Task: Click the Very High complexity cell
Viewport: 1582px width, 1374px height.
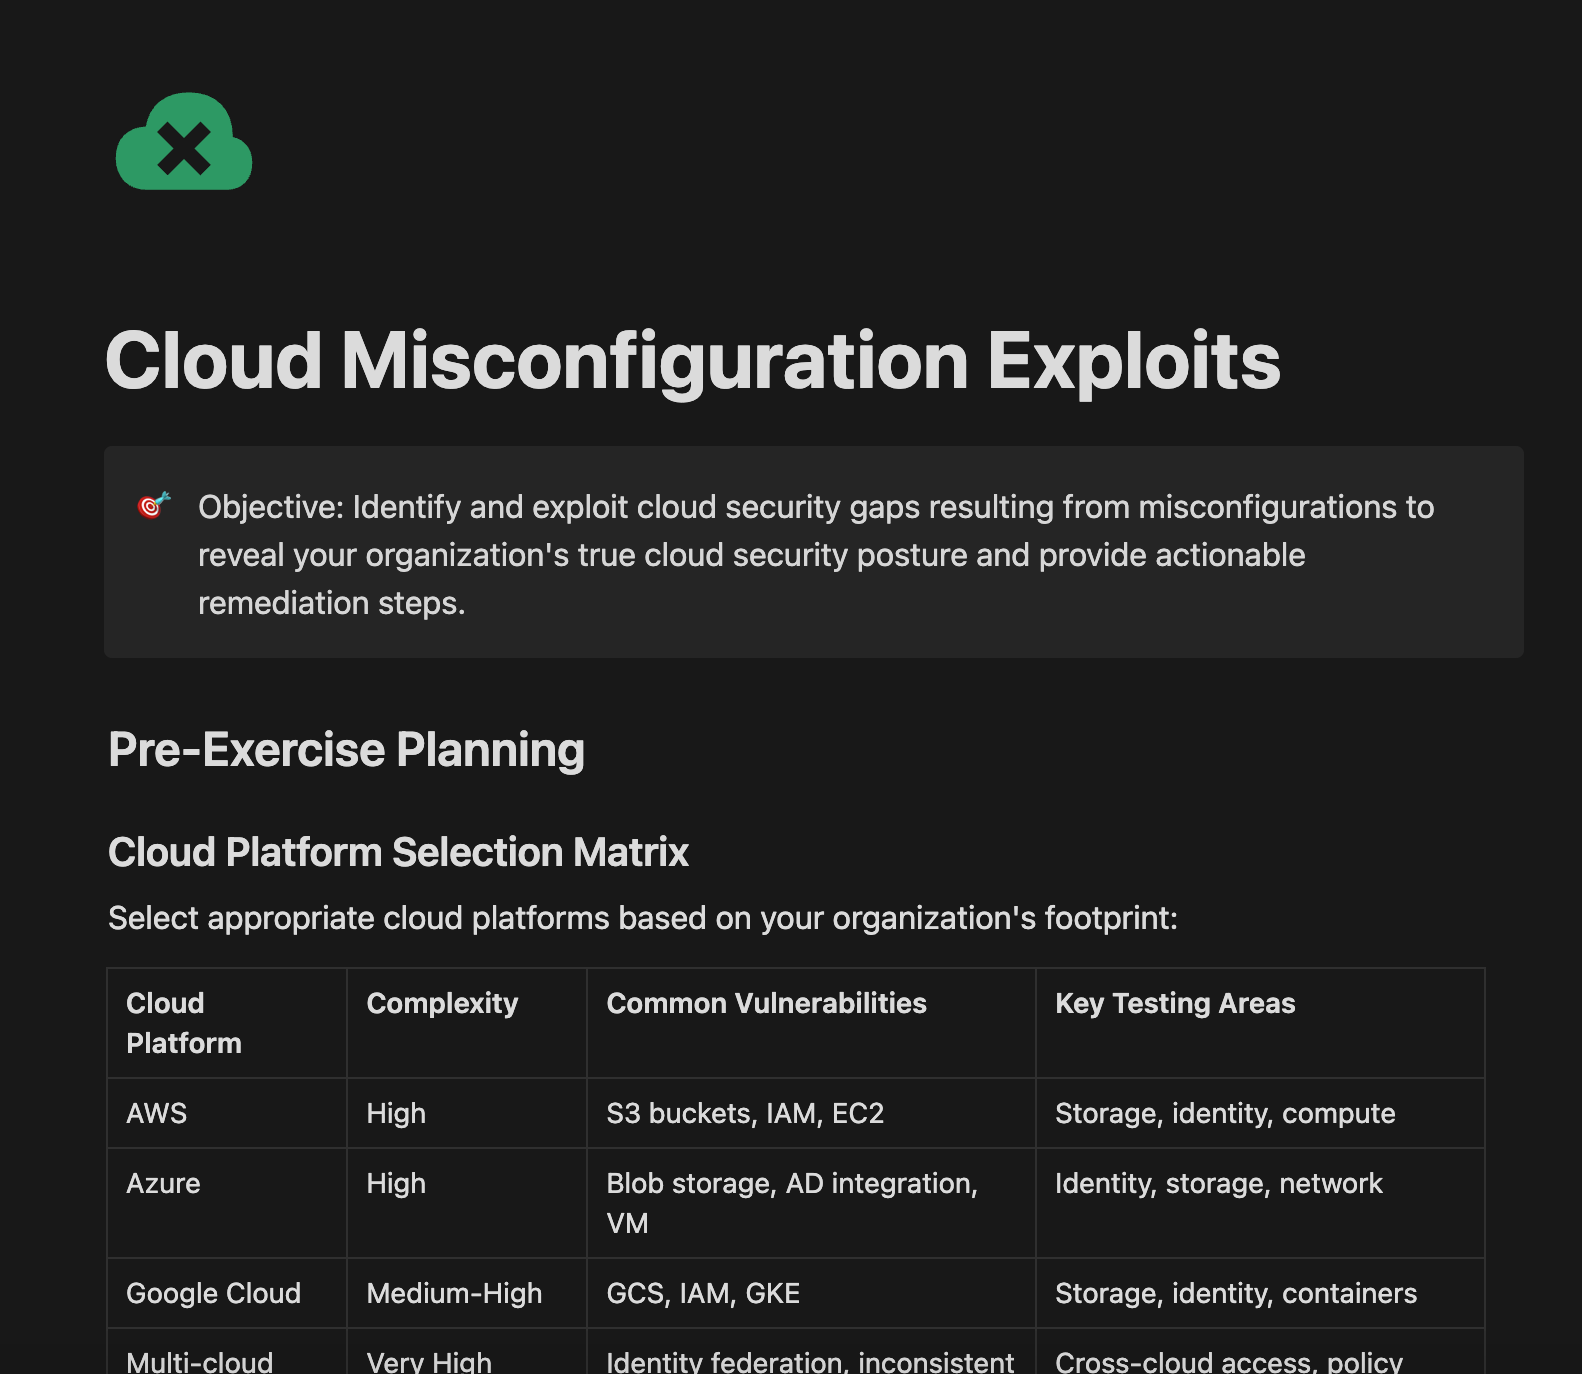Action: 467,1352
